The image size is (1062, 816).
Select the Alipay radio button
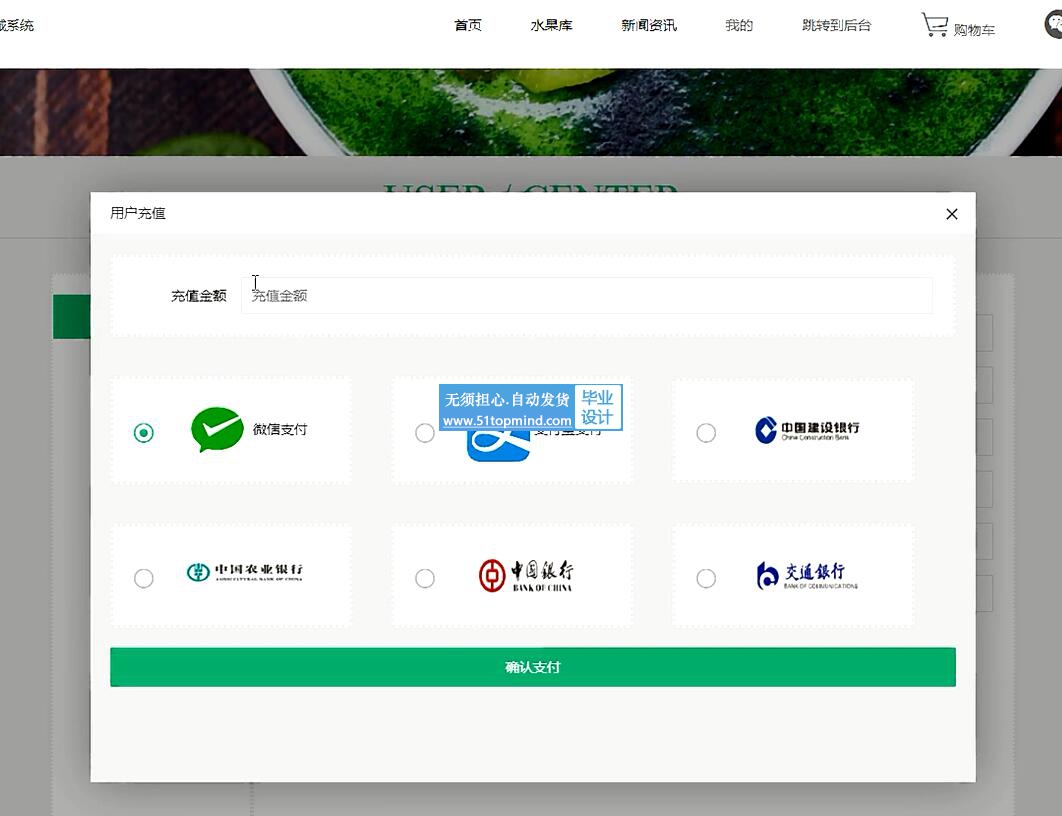[x=425, y=433]
